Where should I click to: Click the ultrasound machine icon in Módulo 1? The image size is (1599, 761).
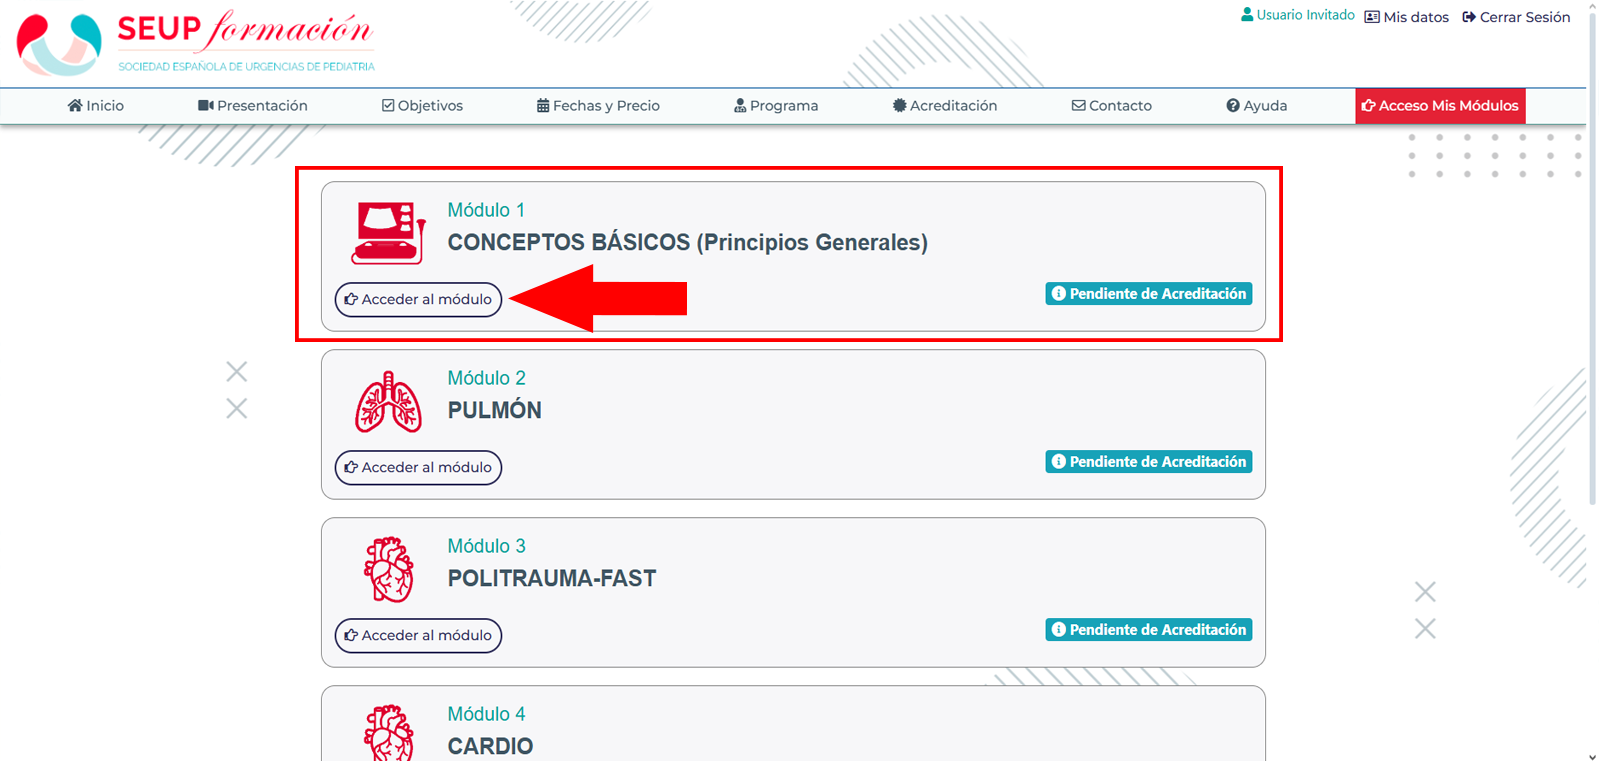389,232
